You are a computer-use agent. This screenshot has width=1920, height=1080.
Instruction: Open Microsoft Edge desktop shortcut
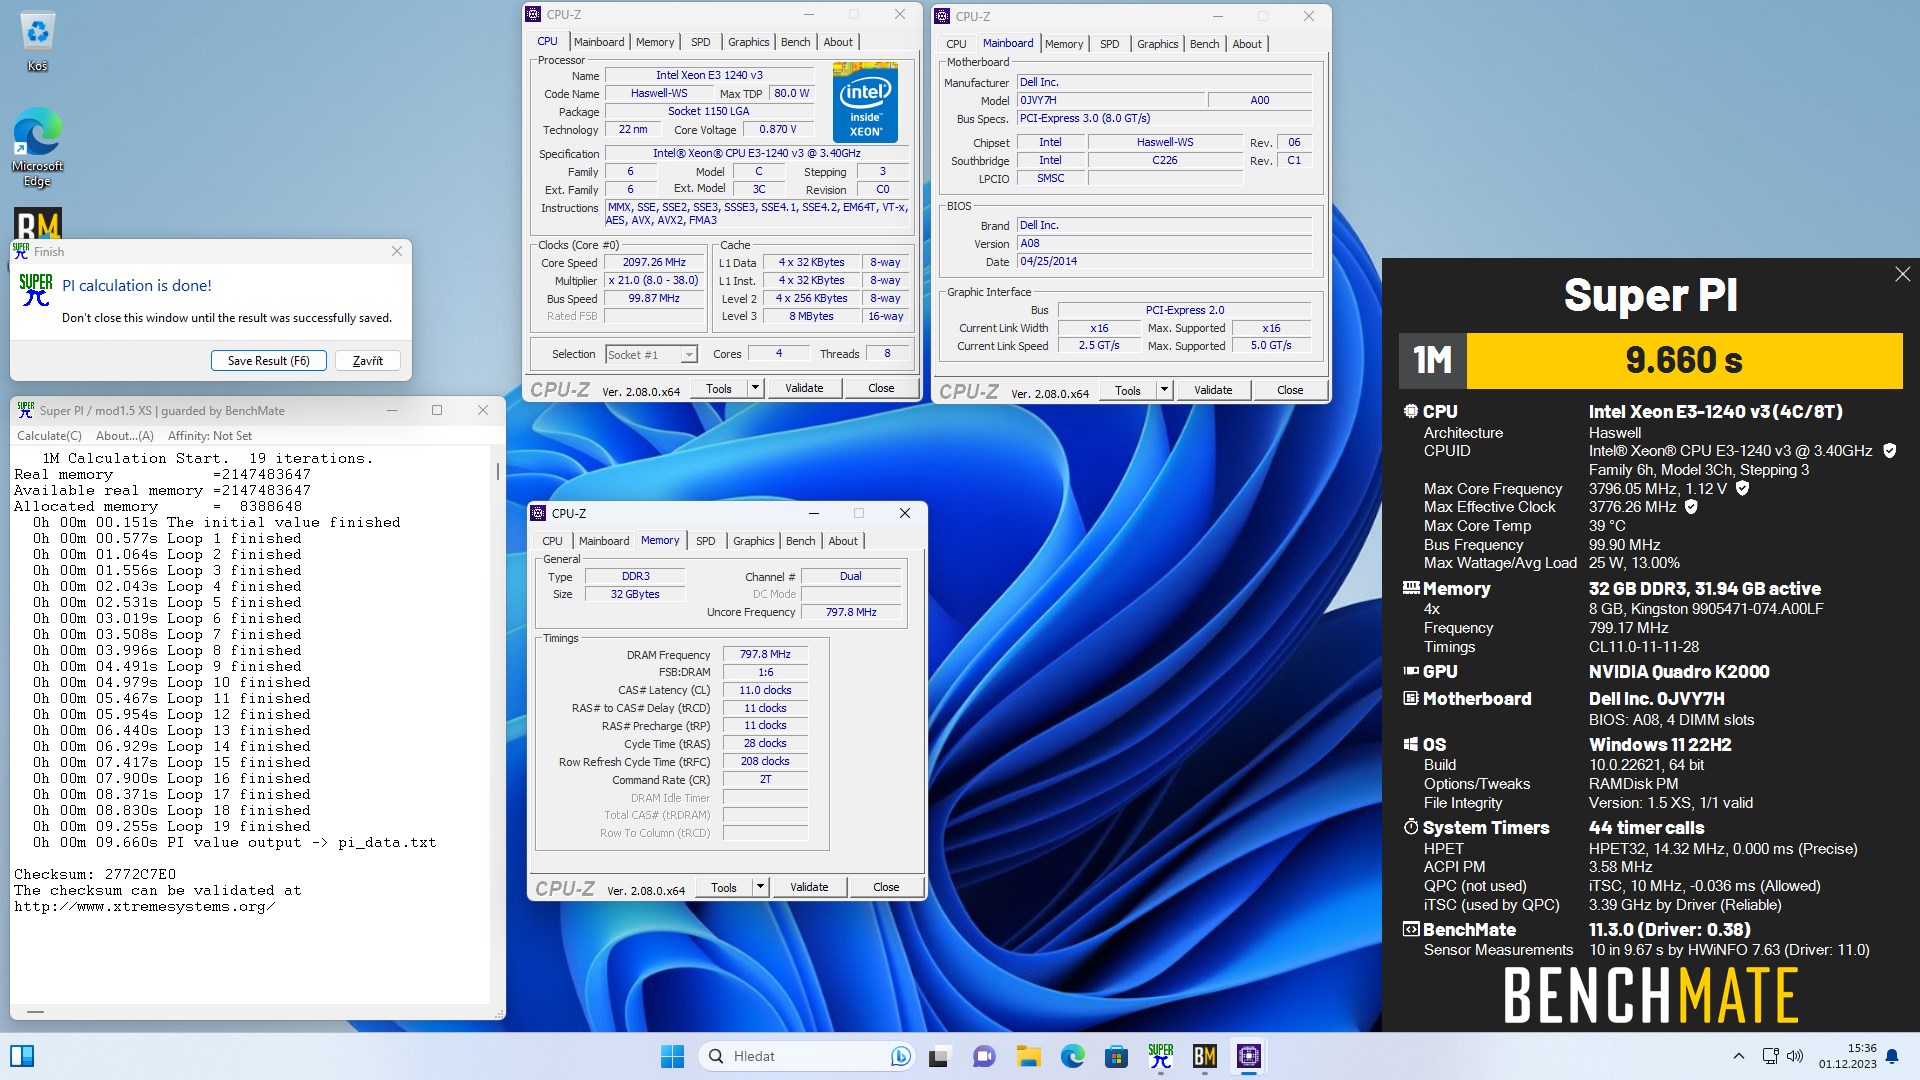(x=37, y=147)
